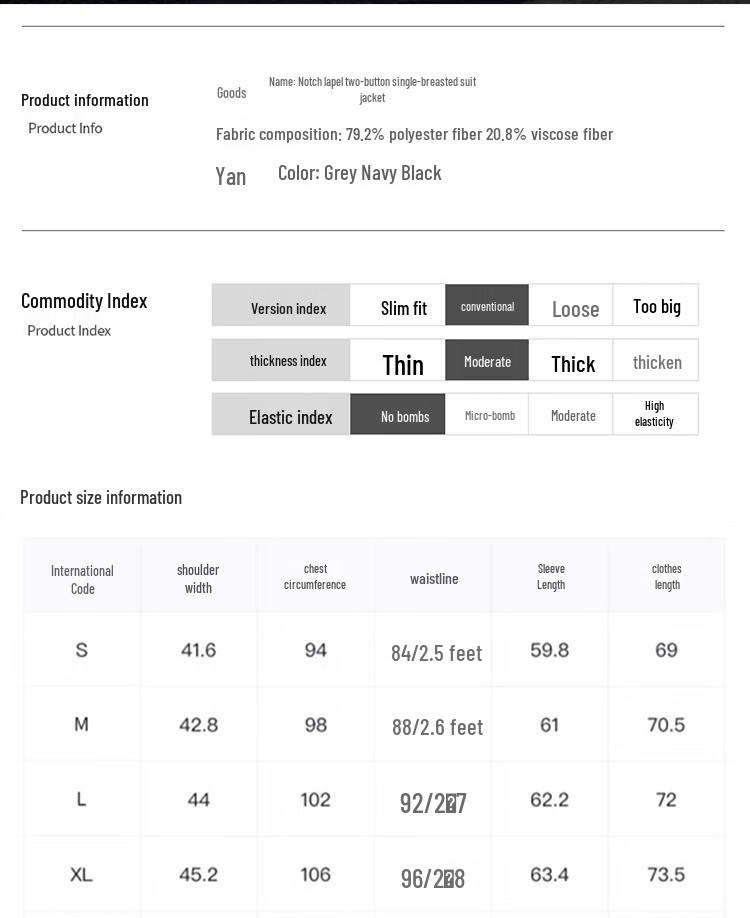Click the Moderate thickness cell
This screenshot has width=750, height=918.
(487, 360)
